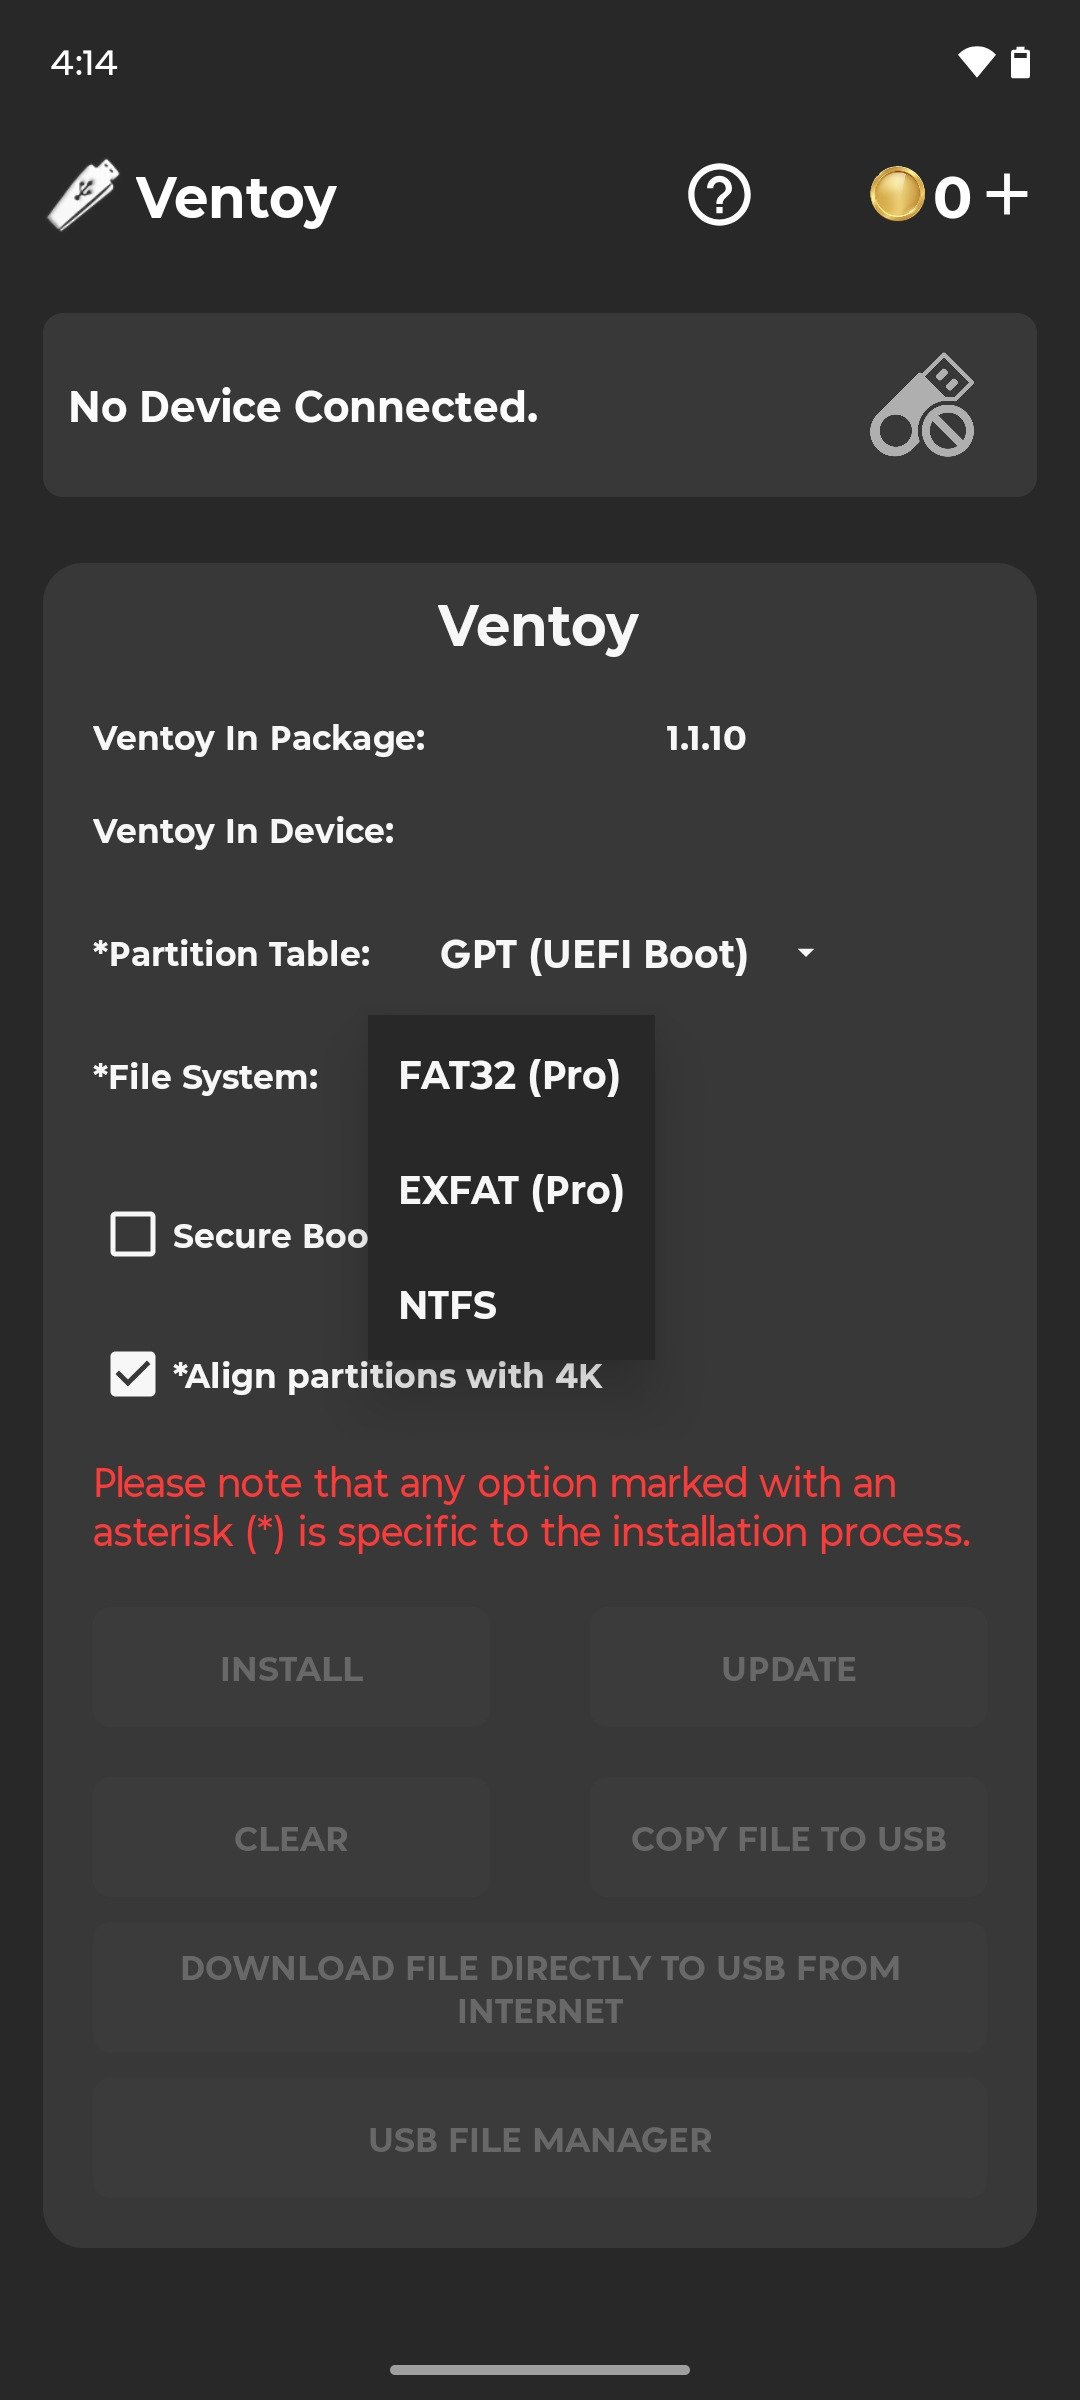
Task: Uncheck Align partitions with 4K
Action: pyautogui.click(x=133, y=1374)
